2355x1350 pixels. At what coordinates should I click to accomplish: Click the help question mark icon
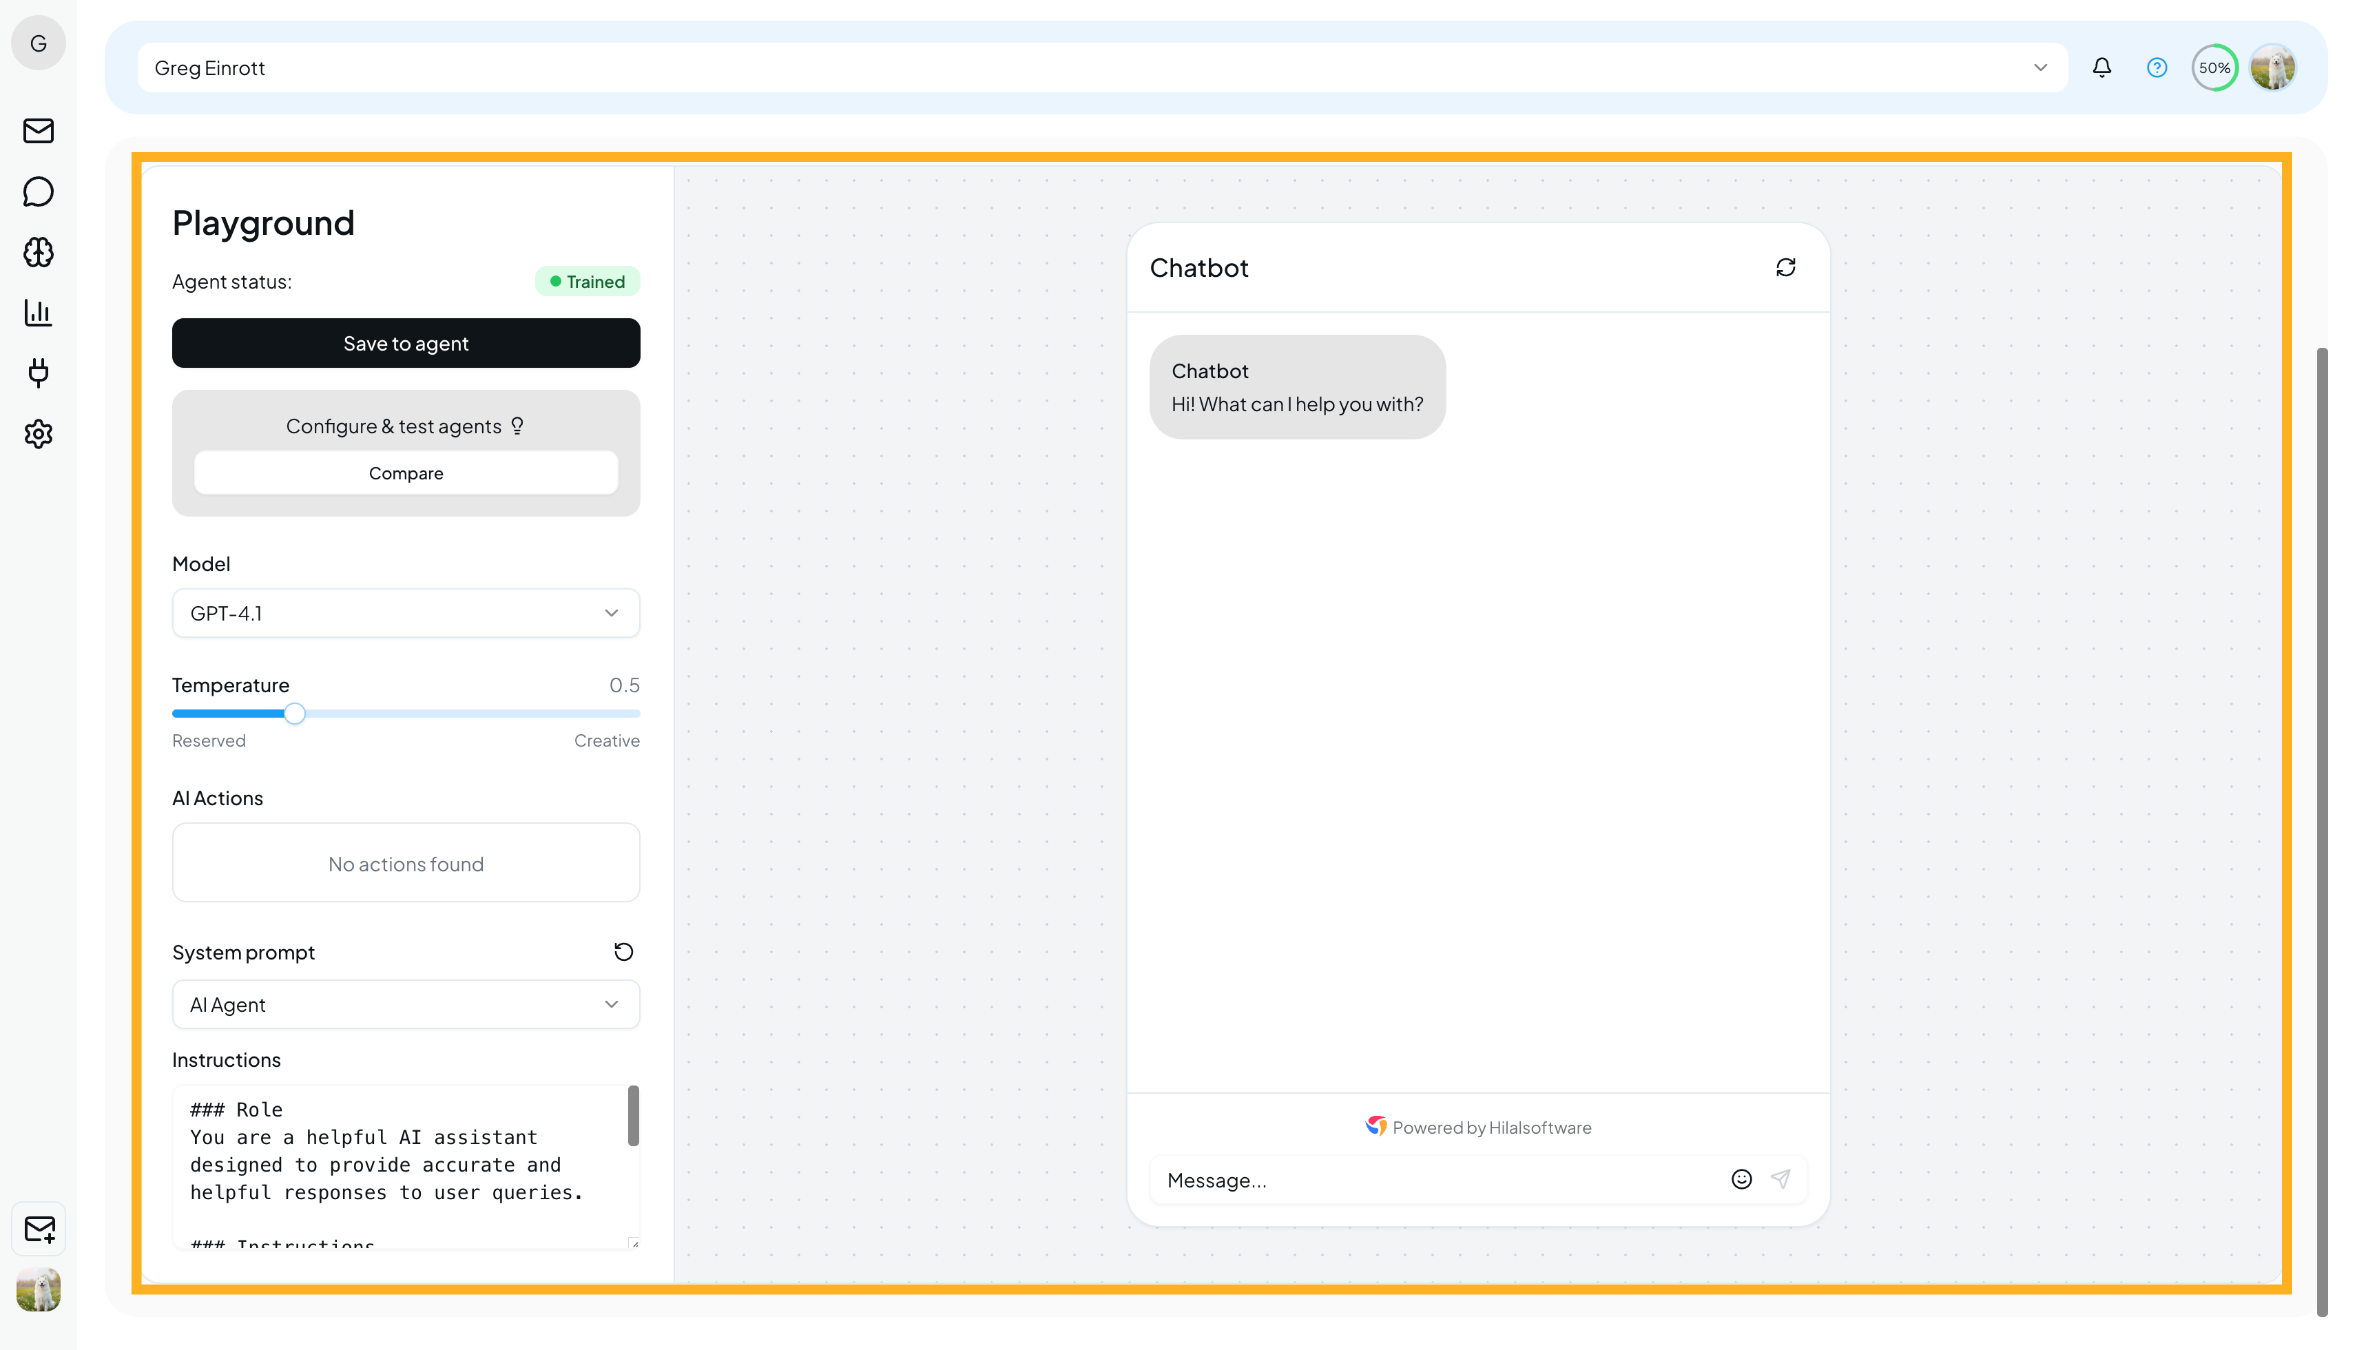click(x=2156, y=67)
